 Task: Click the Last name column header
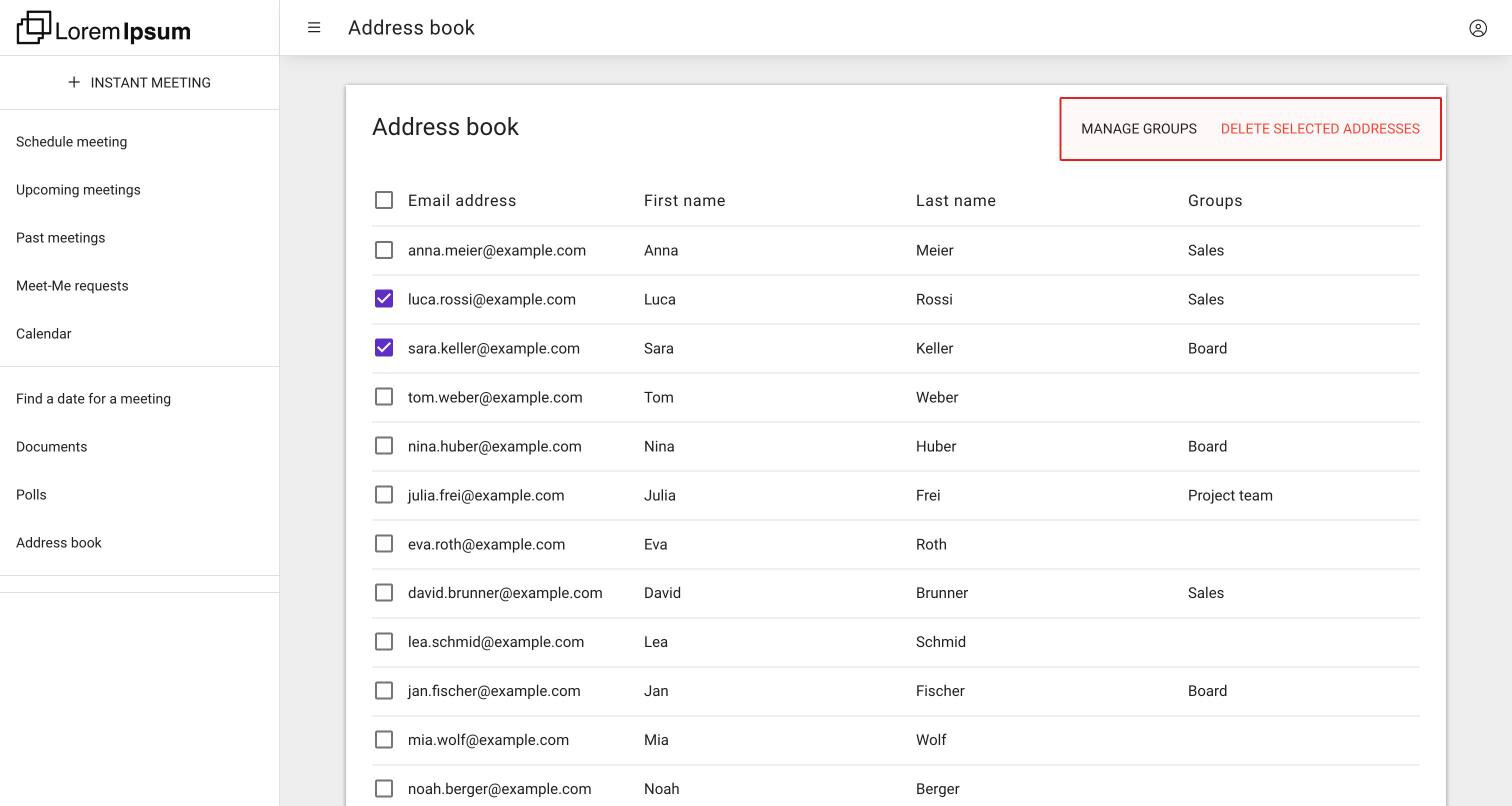click(956, 201)
